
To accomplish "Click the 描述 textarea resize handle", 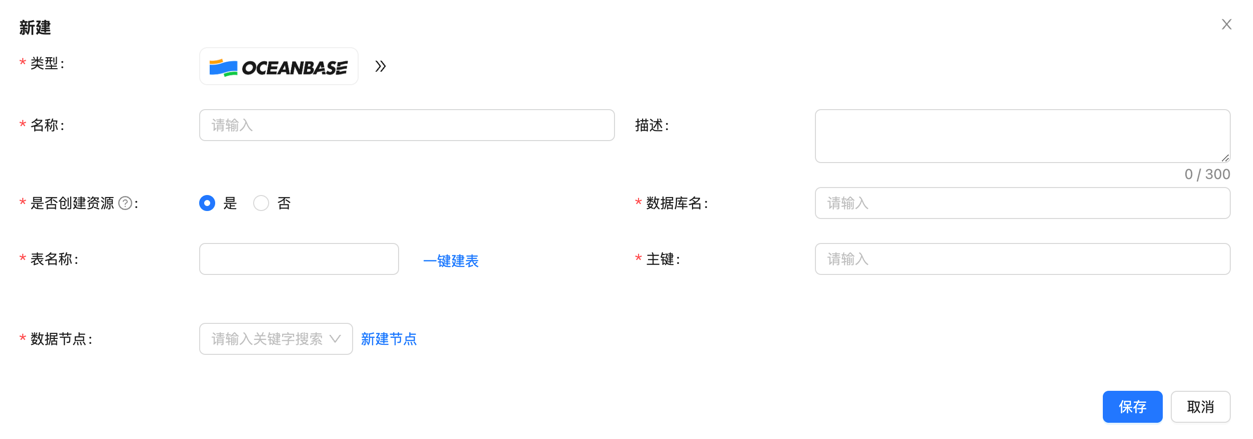I will pyautogui.click(x=1225, y=157).
